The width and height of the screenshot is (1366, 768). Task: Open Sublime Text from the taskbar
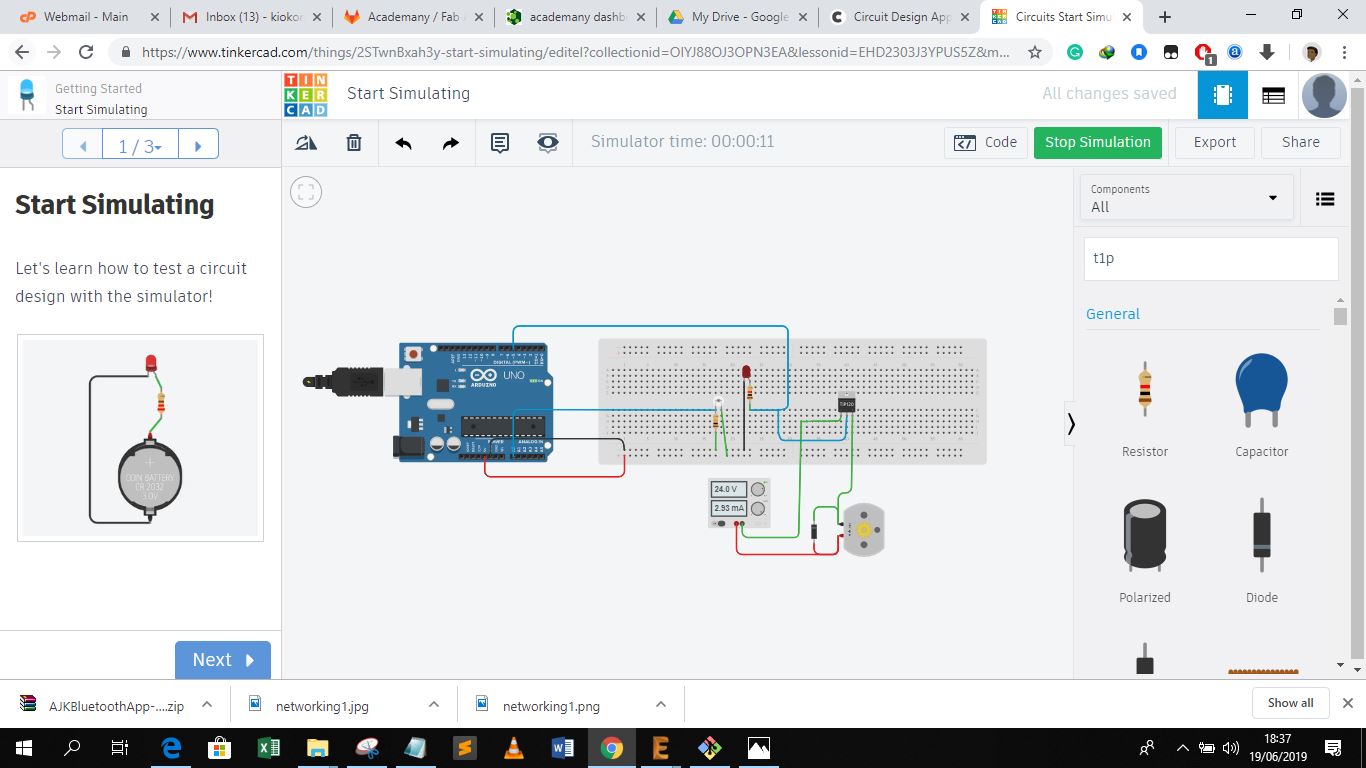click(x=465, y=747)
